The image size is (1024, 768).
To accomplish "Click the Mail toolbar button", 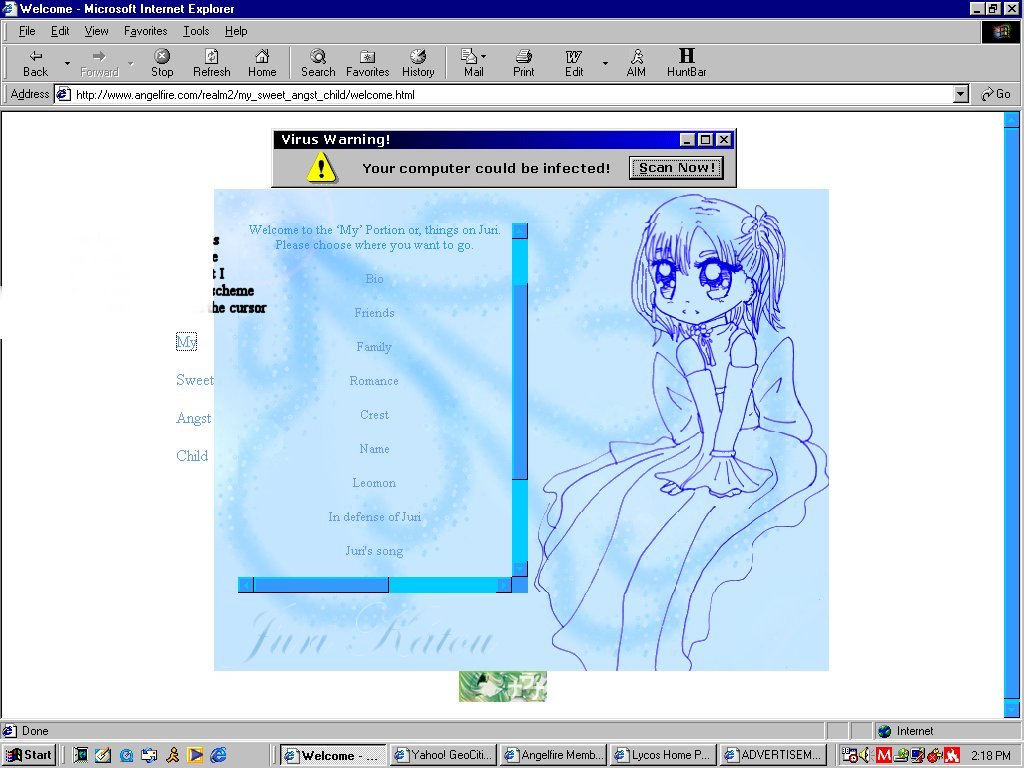I will (473, 63).
